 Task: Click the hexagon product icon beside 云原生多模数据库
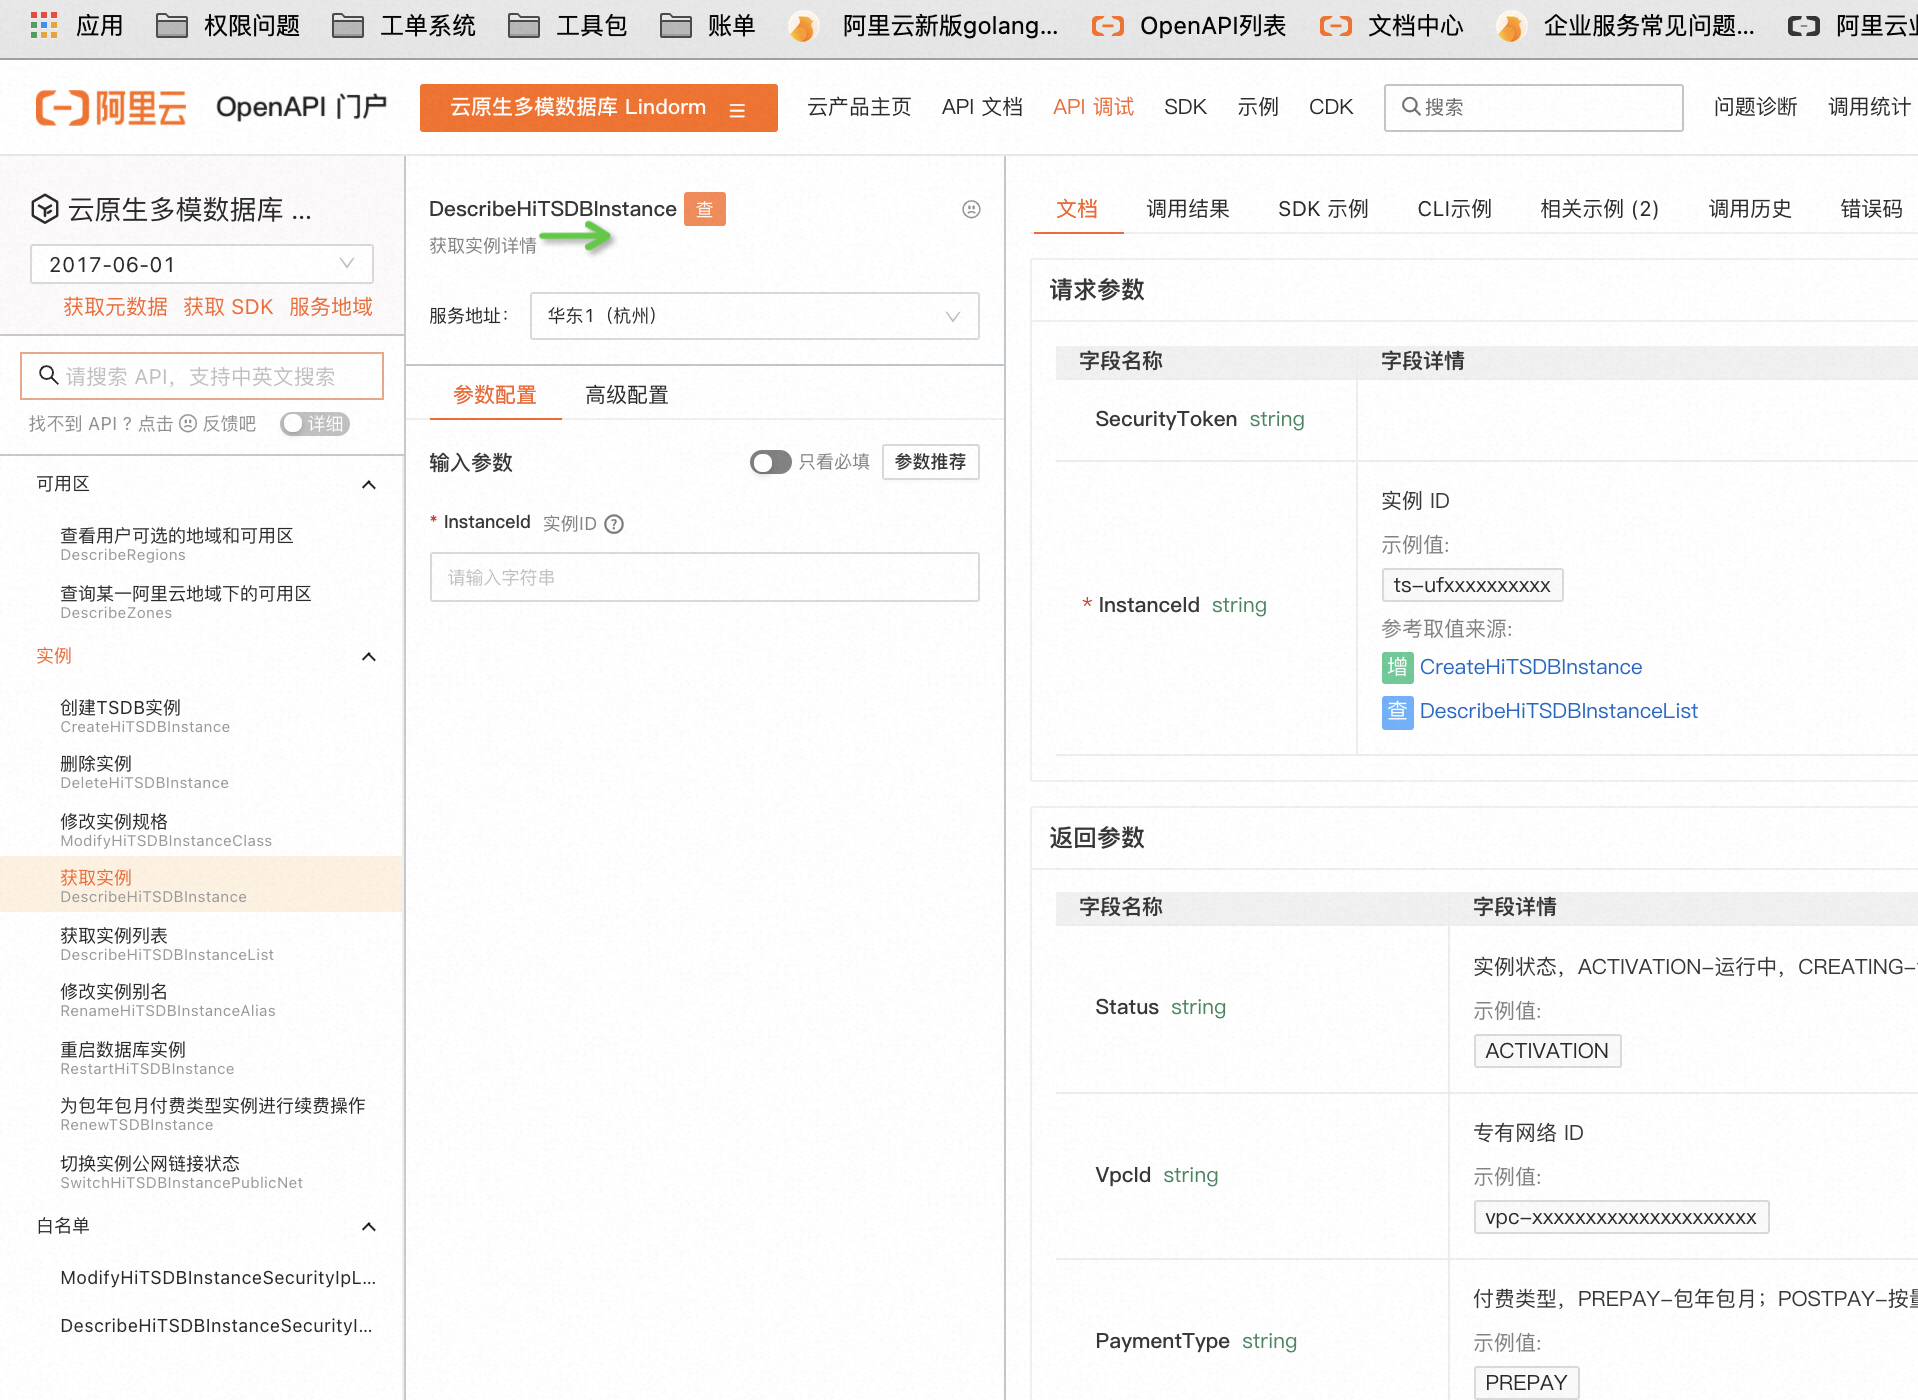[x=45, y=209]
